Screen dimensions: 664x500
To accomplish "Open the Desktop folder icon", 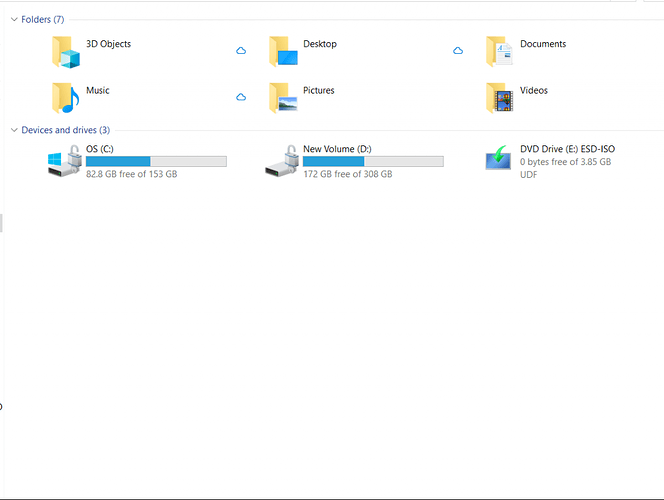I will click(283, 52).
